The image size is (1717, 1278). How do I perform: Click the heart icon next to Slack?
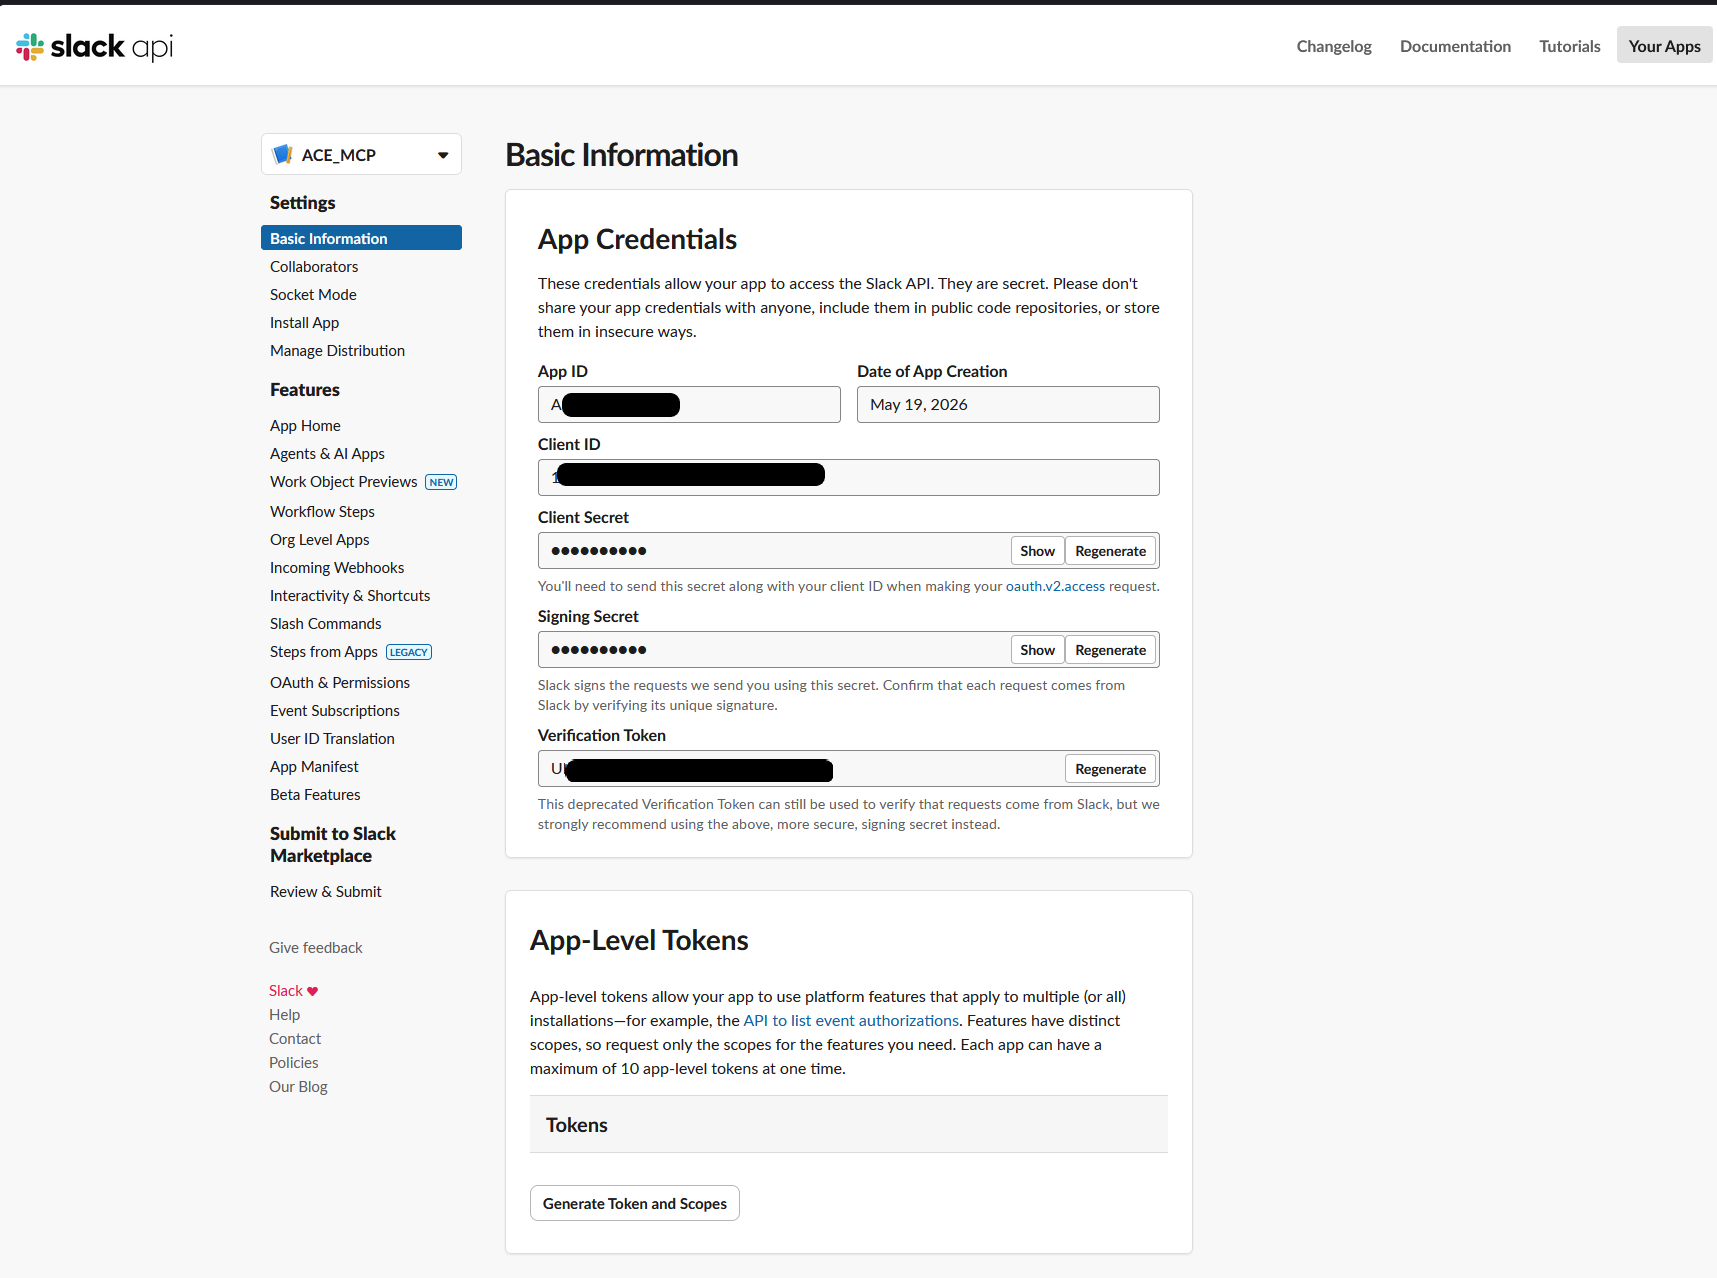[x=313, y=991]
